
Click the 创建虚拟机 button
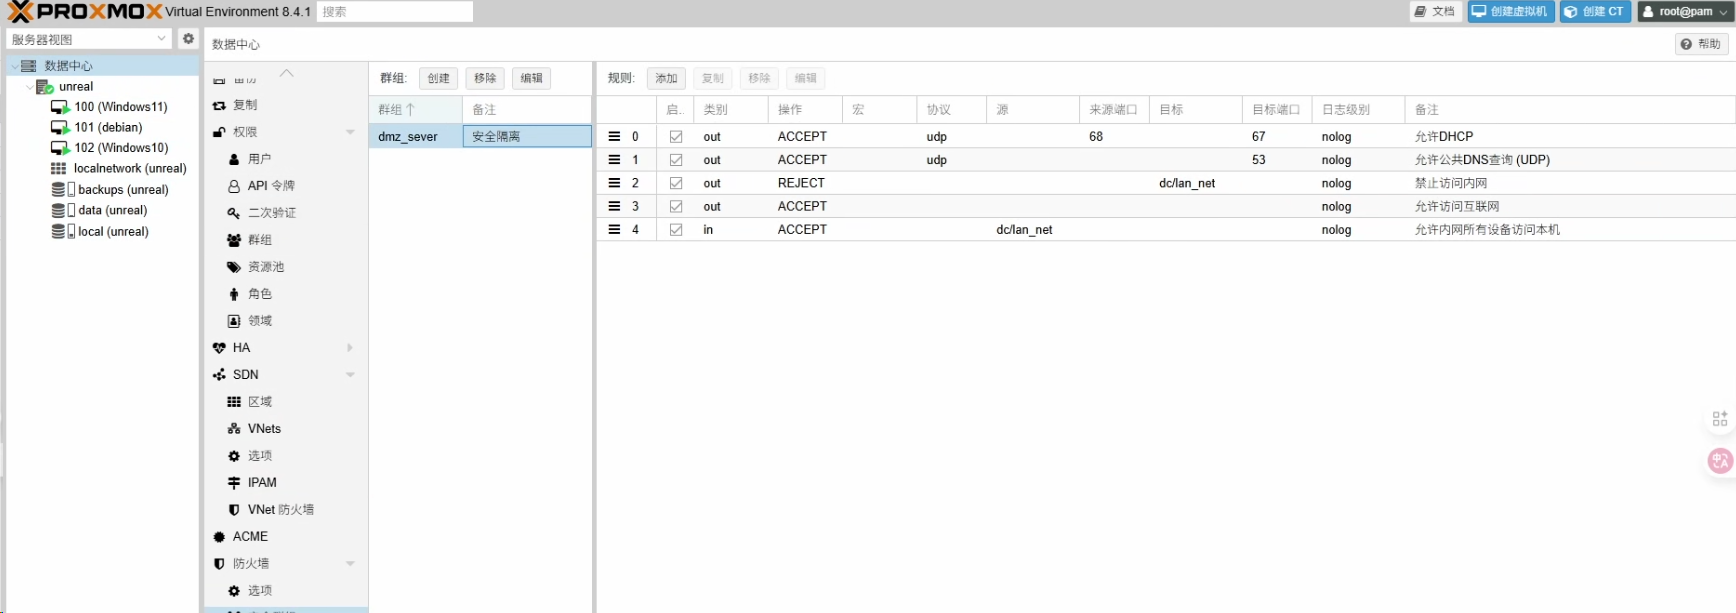(x=1510, y=12)
